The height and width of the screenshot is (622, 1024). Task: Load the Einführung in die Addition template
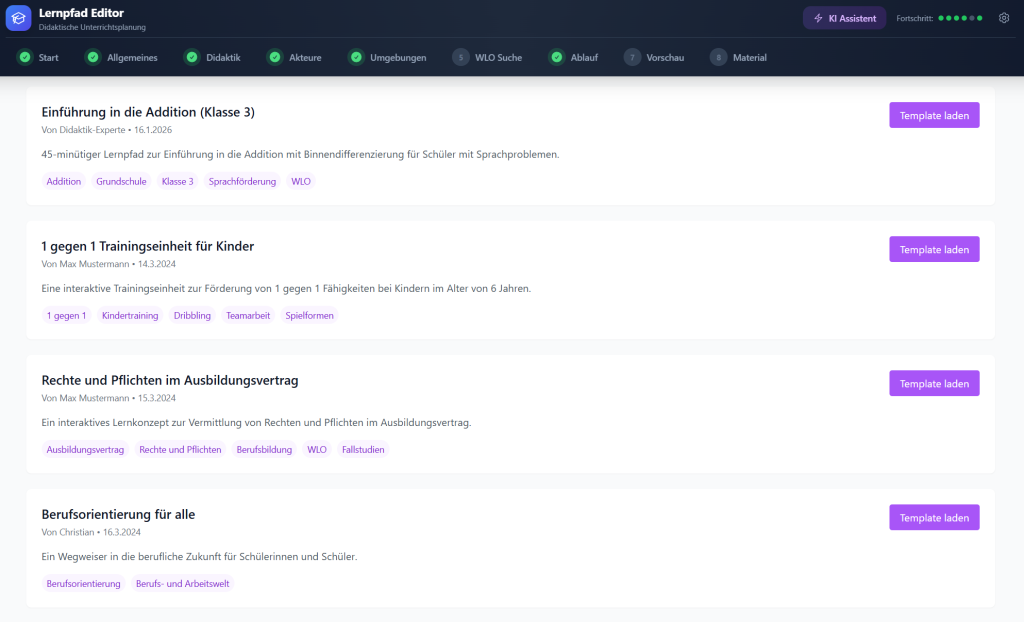pos(935,115)
